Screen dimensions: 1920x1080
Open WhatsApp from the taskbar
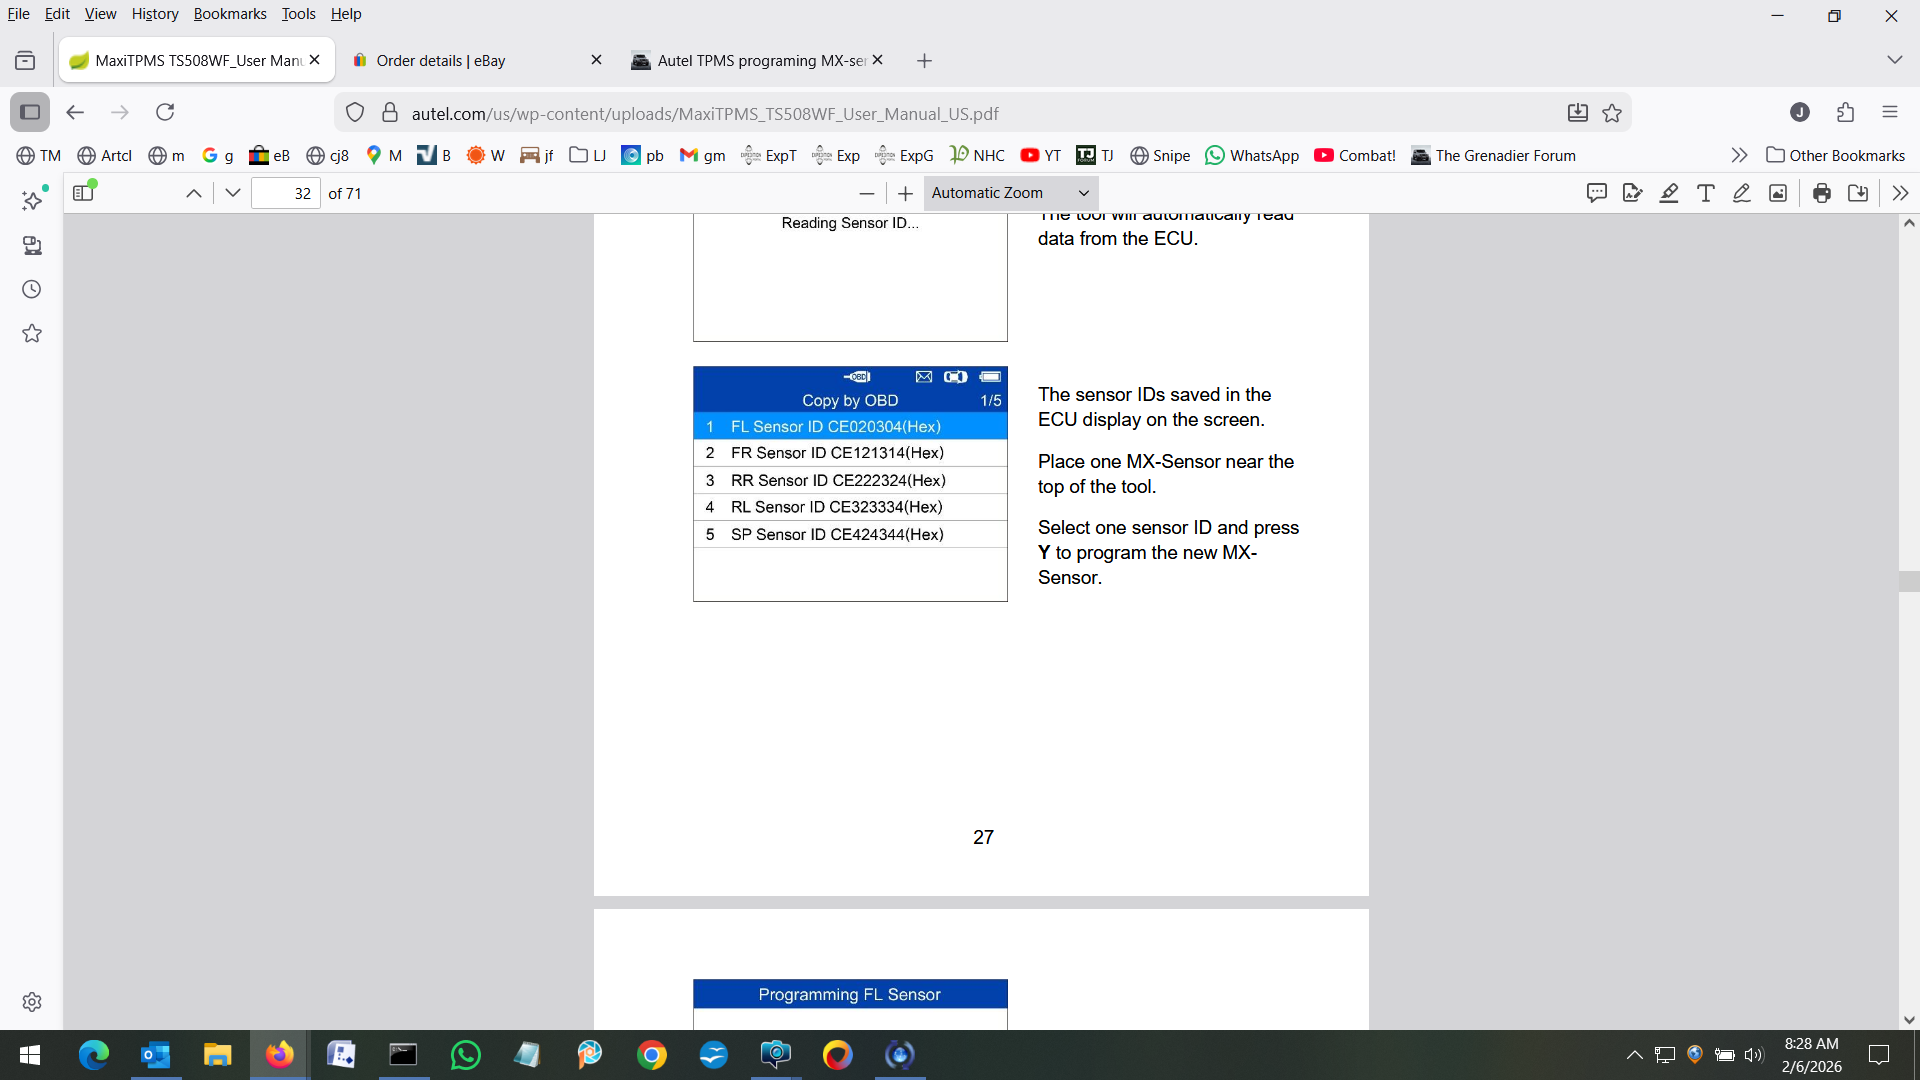pyautogui.click(x=466, y=1055)
